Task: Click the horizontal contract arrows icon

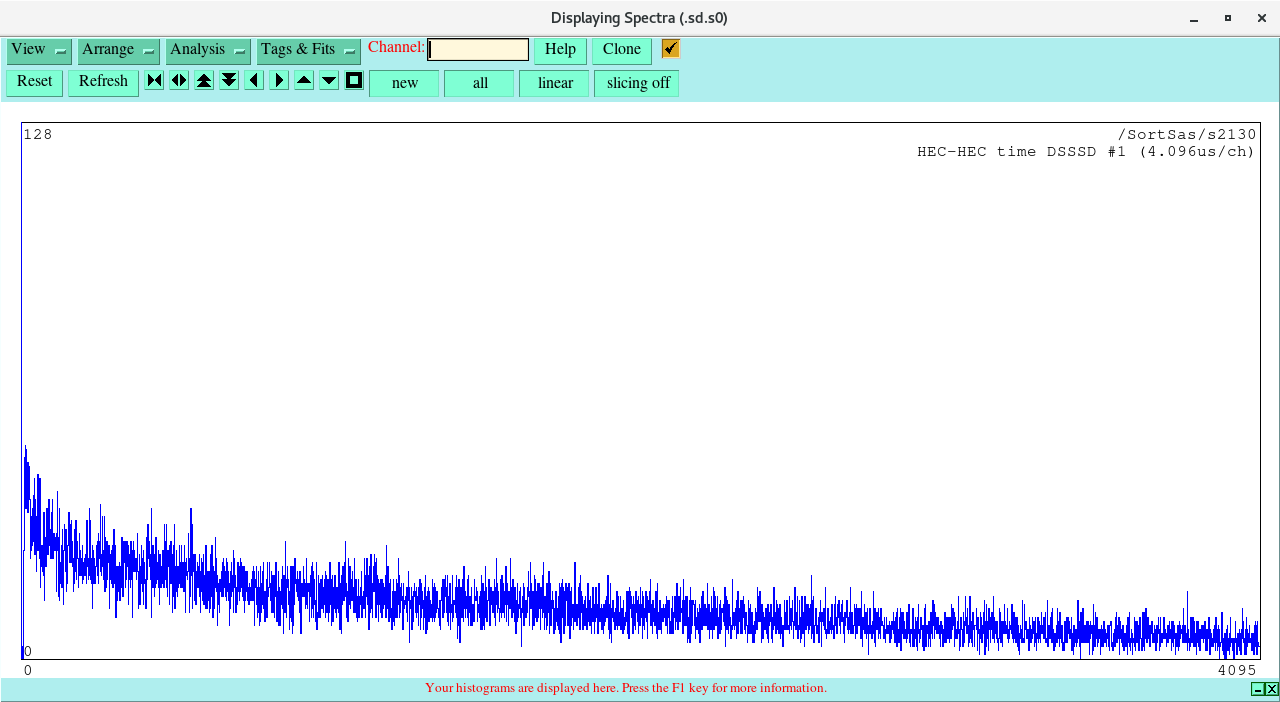Action: pyautogui.click(x=154, y=80)
